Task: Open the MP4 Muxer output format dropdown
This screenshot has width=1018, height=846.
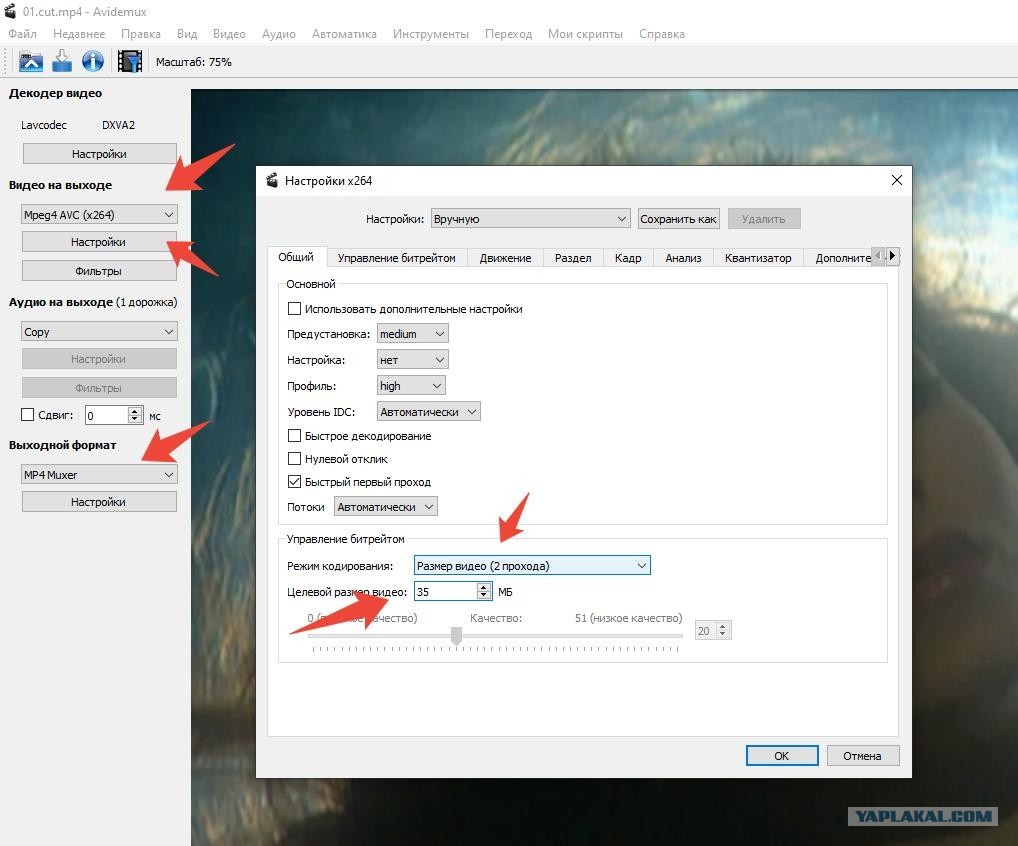Action: click(99, 475)
